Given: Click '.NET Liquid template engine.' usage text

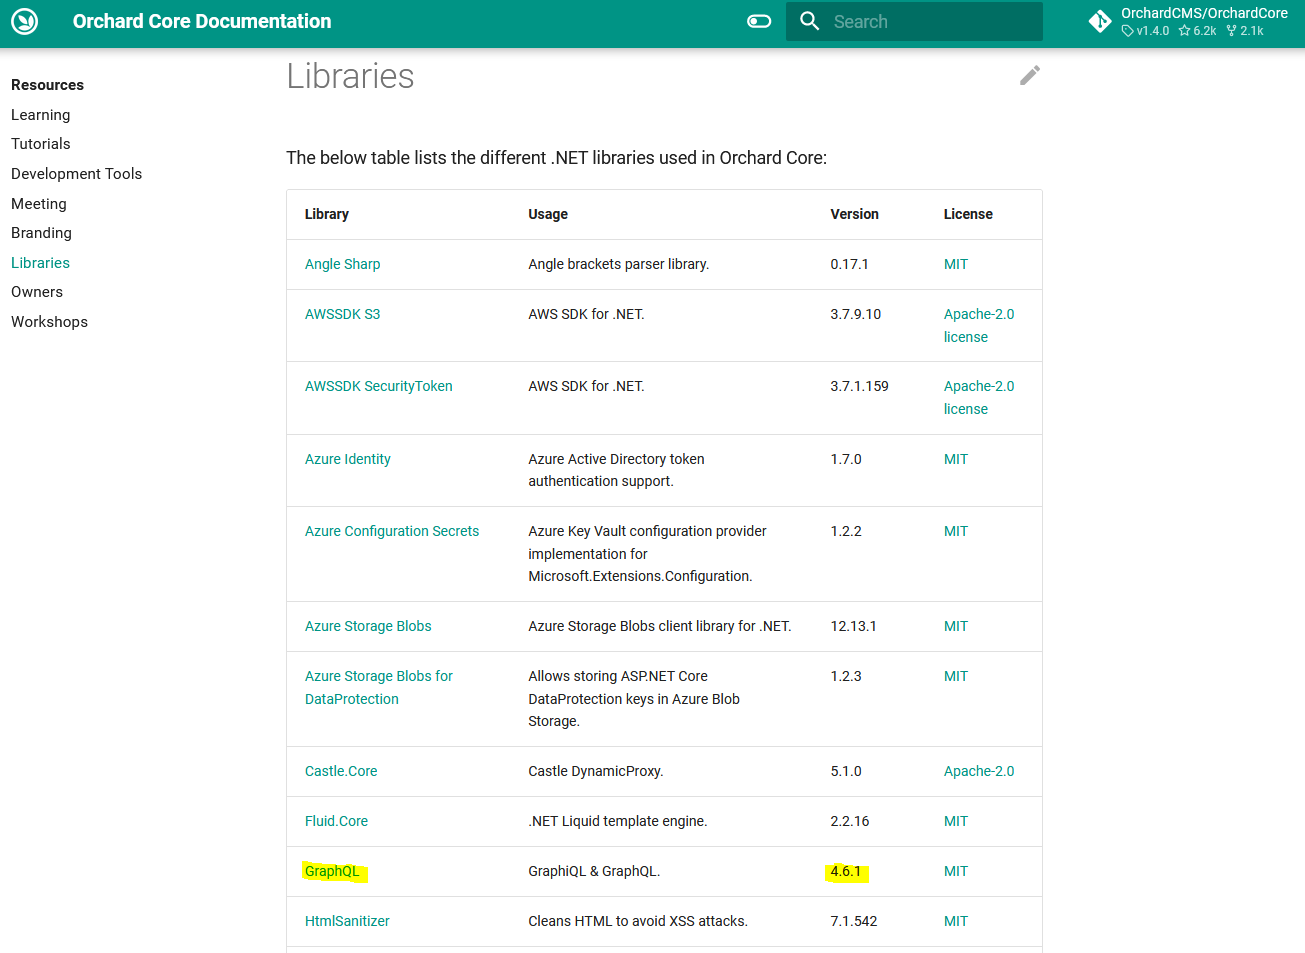Looking at the screenshot, I should [x=618, y=821].
